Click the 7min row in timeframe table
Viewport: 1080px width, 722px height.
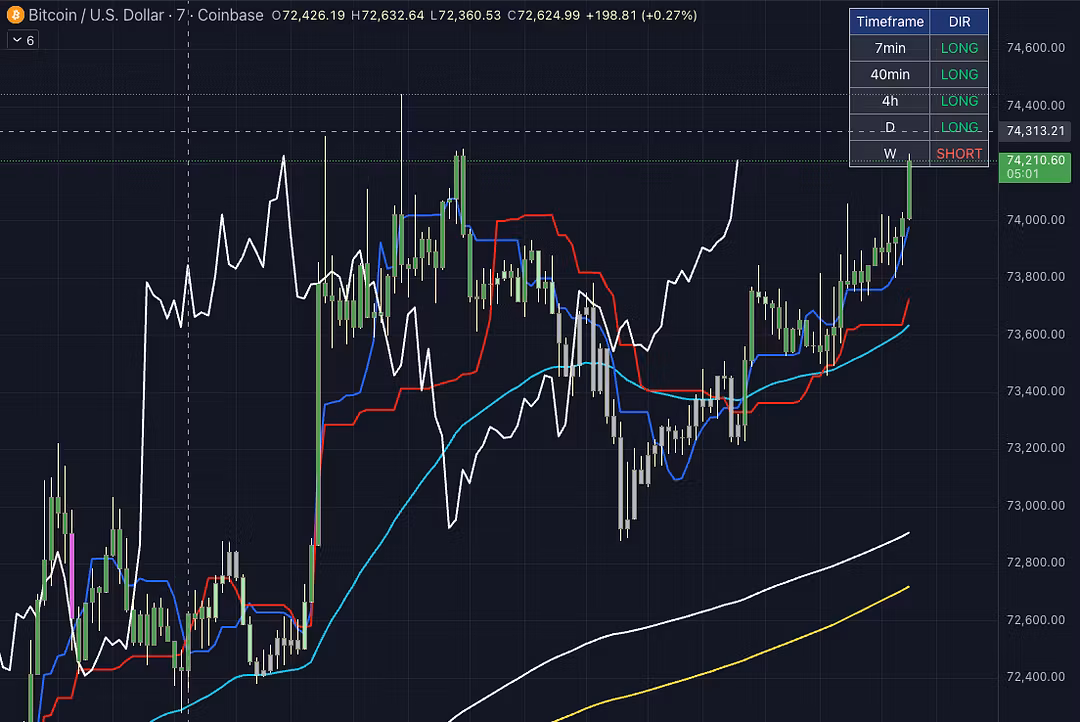coord(889,48)
